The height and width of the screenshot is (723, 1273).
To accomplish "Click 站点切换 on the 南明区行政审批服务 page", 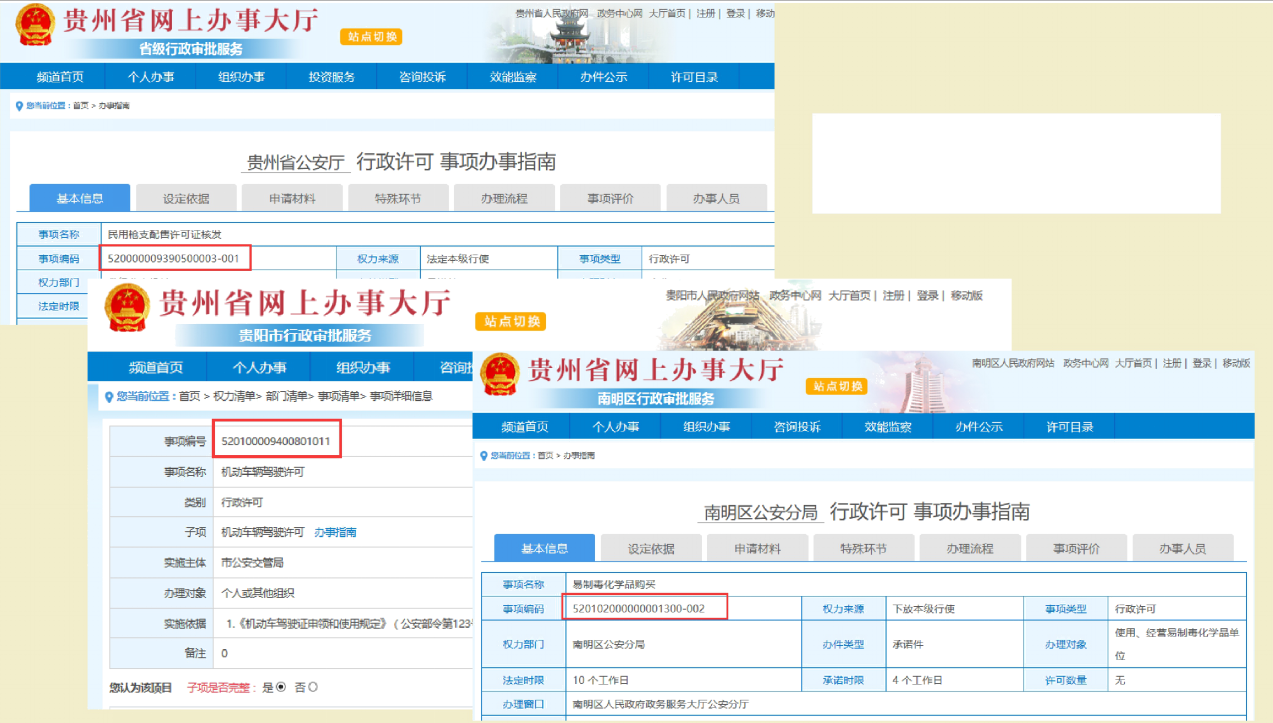I will pyautogui.click(x=837, y=386).
